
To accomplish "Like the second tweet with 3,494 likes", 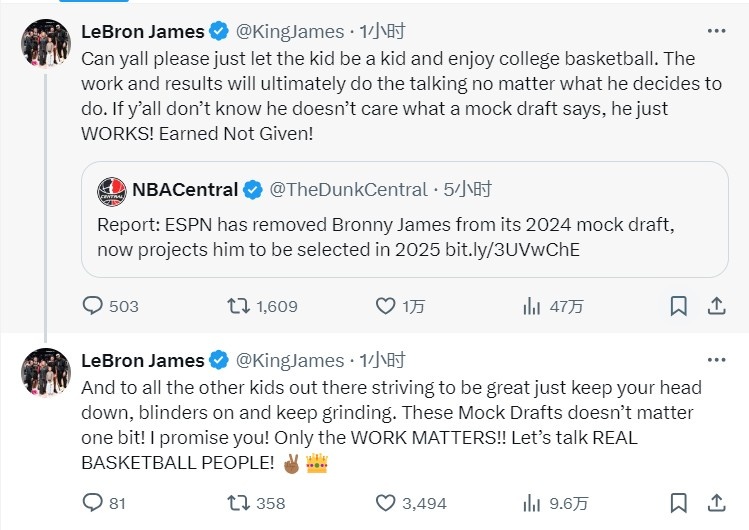I will tap(385, 503).
